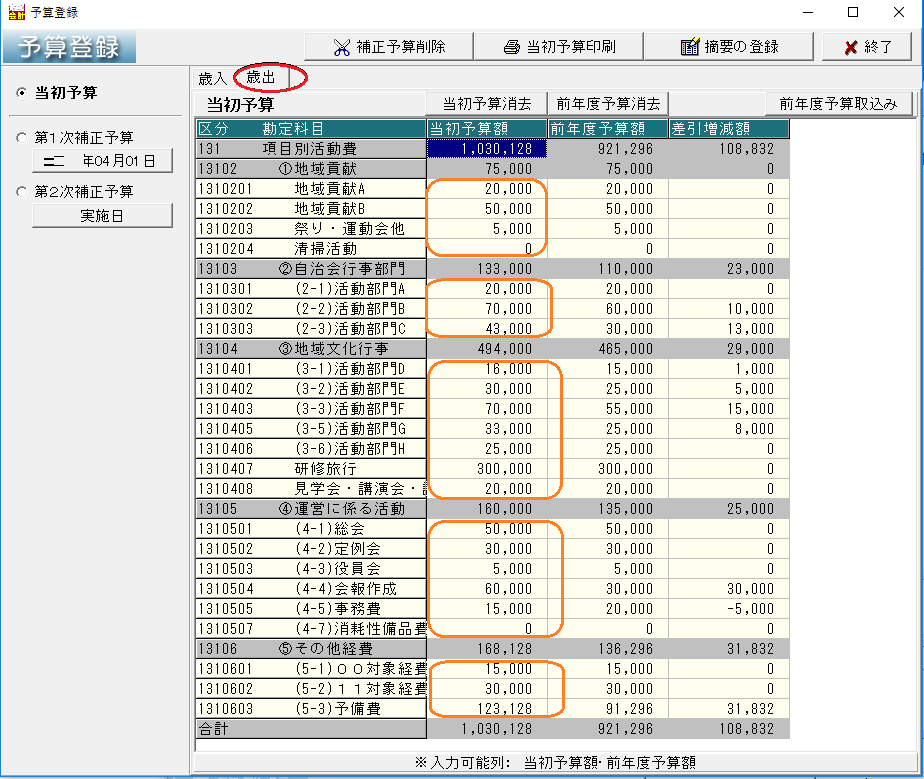Select 当初予算額 cell for 研修旅行
The height and width of the screenshot is (779, 924).
pyautogui.click(x=486, y=469)
